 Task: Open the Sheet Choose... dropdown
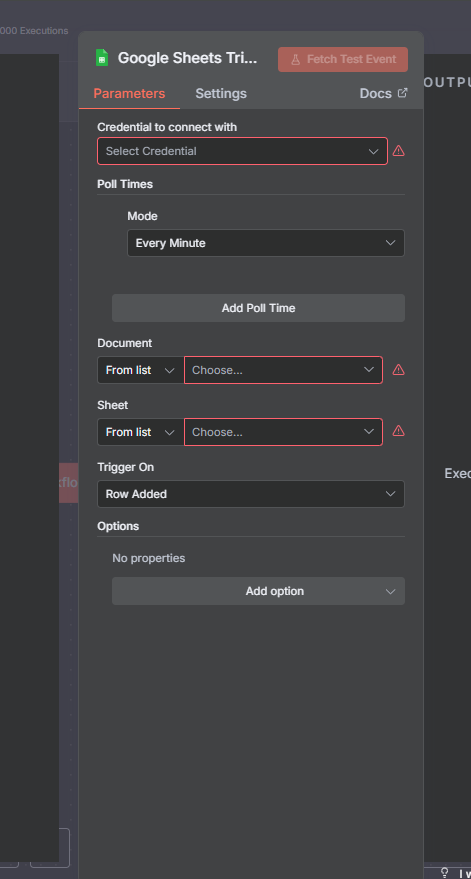[283, 432]
